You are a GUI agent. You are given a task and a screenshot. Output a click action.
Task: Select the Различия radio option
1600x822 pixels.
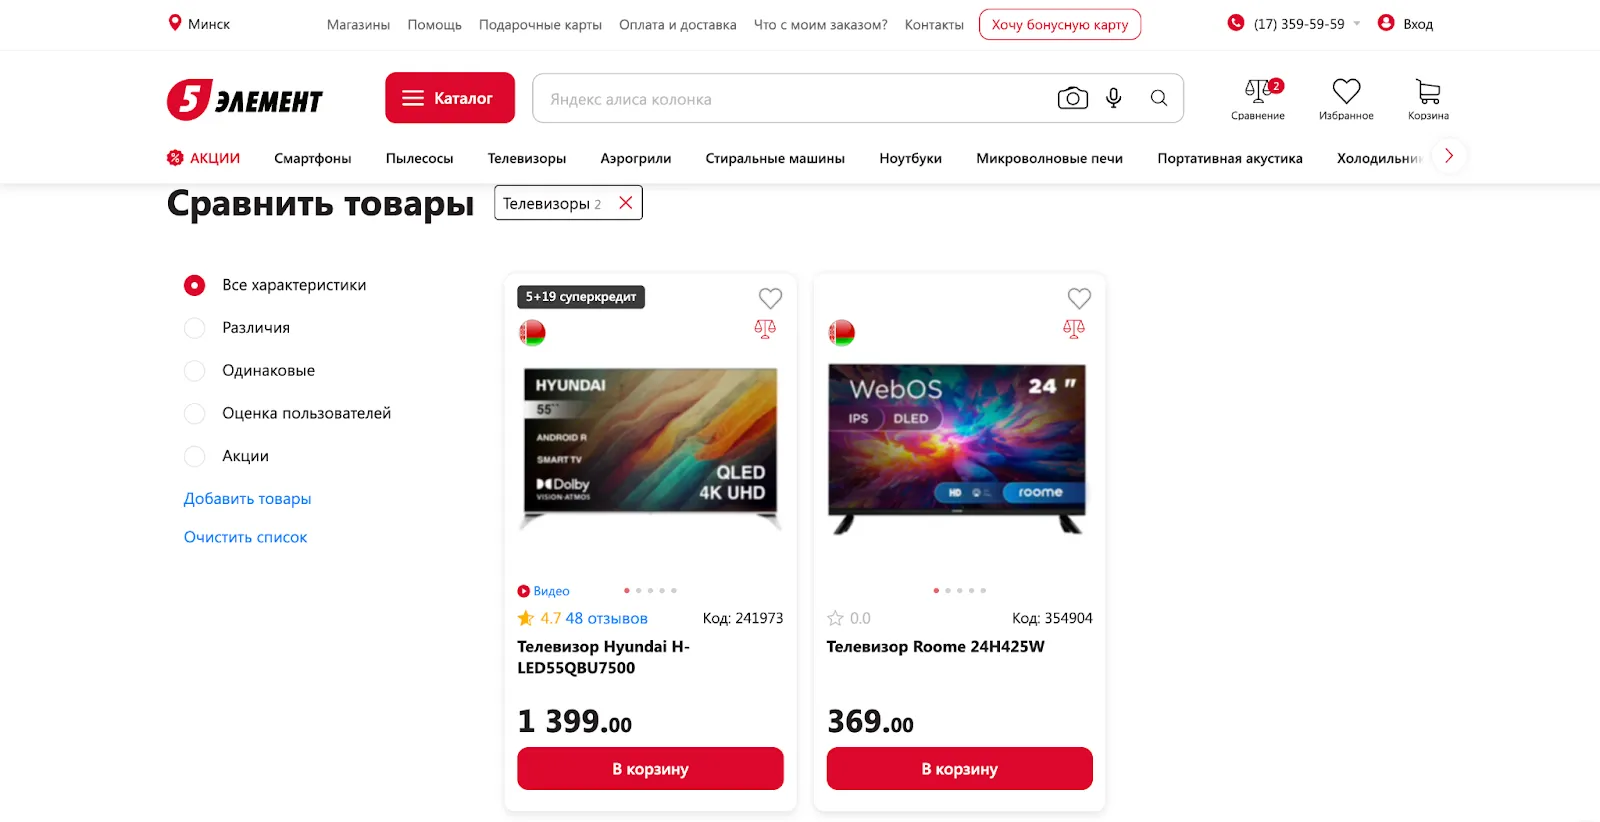(x=195, y=328)
